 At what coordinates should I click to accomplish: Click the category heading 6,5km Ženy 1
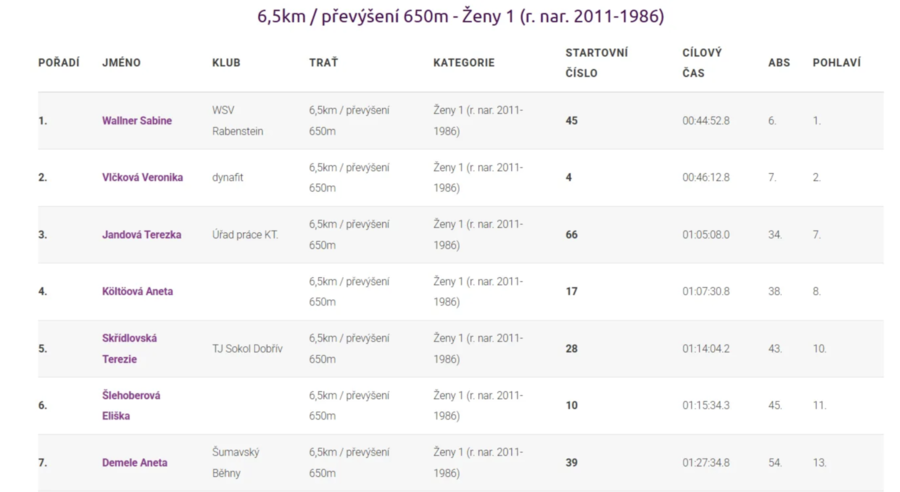(460, 16)
